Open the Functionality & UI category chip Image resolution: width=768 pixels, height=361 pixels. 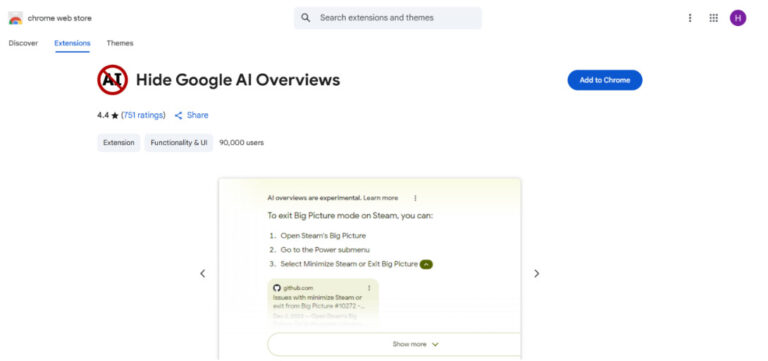179,143
